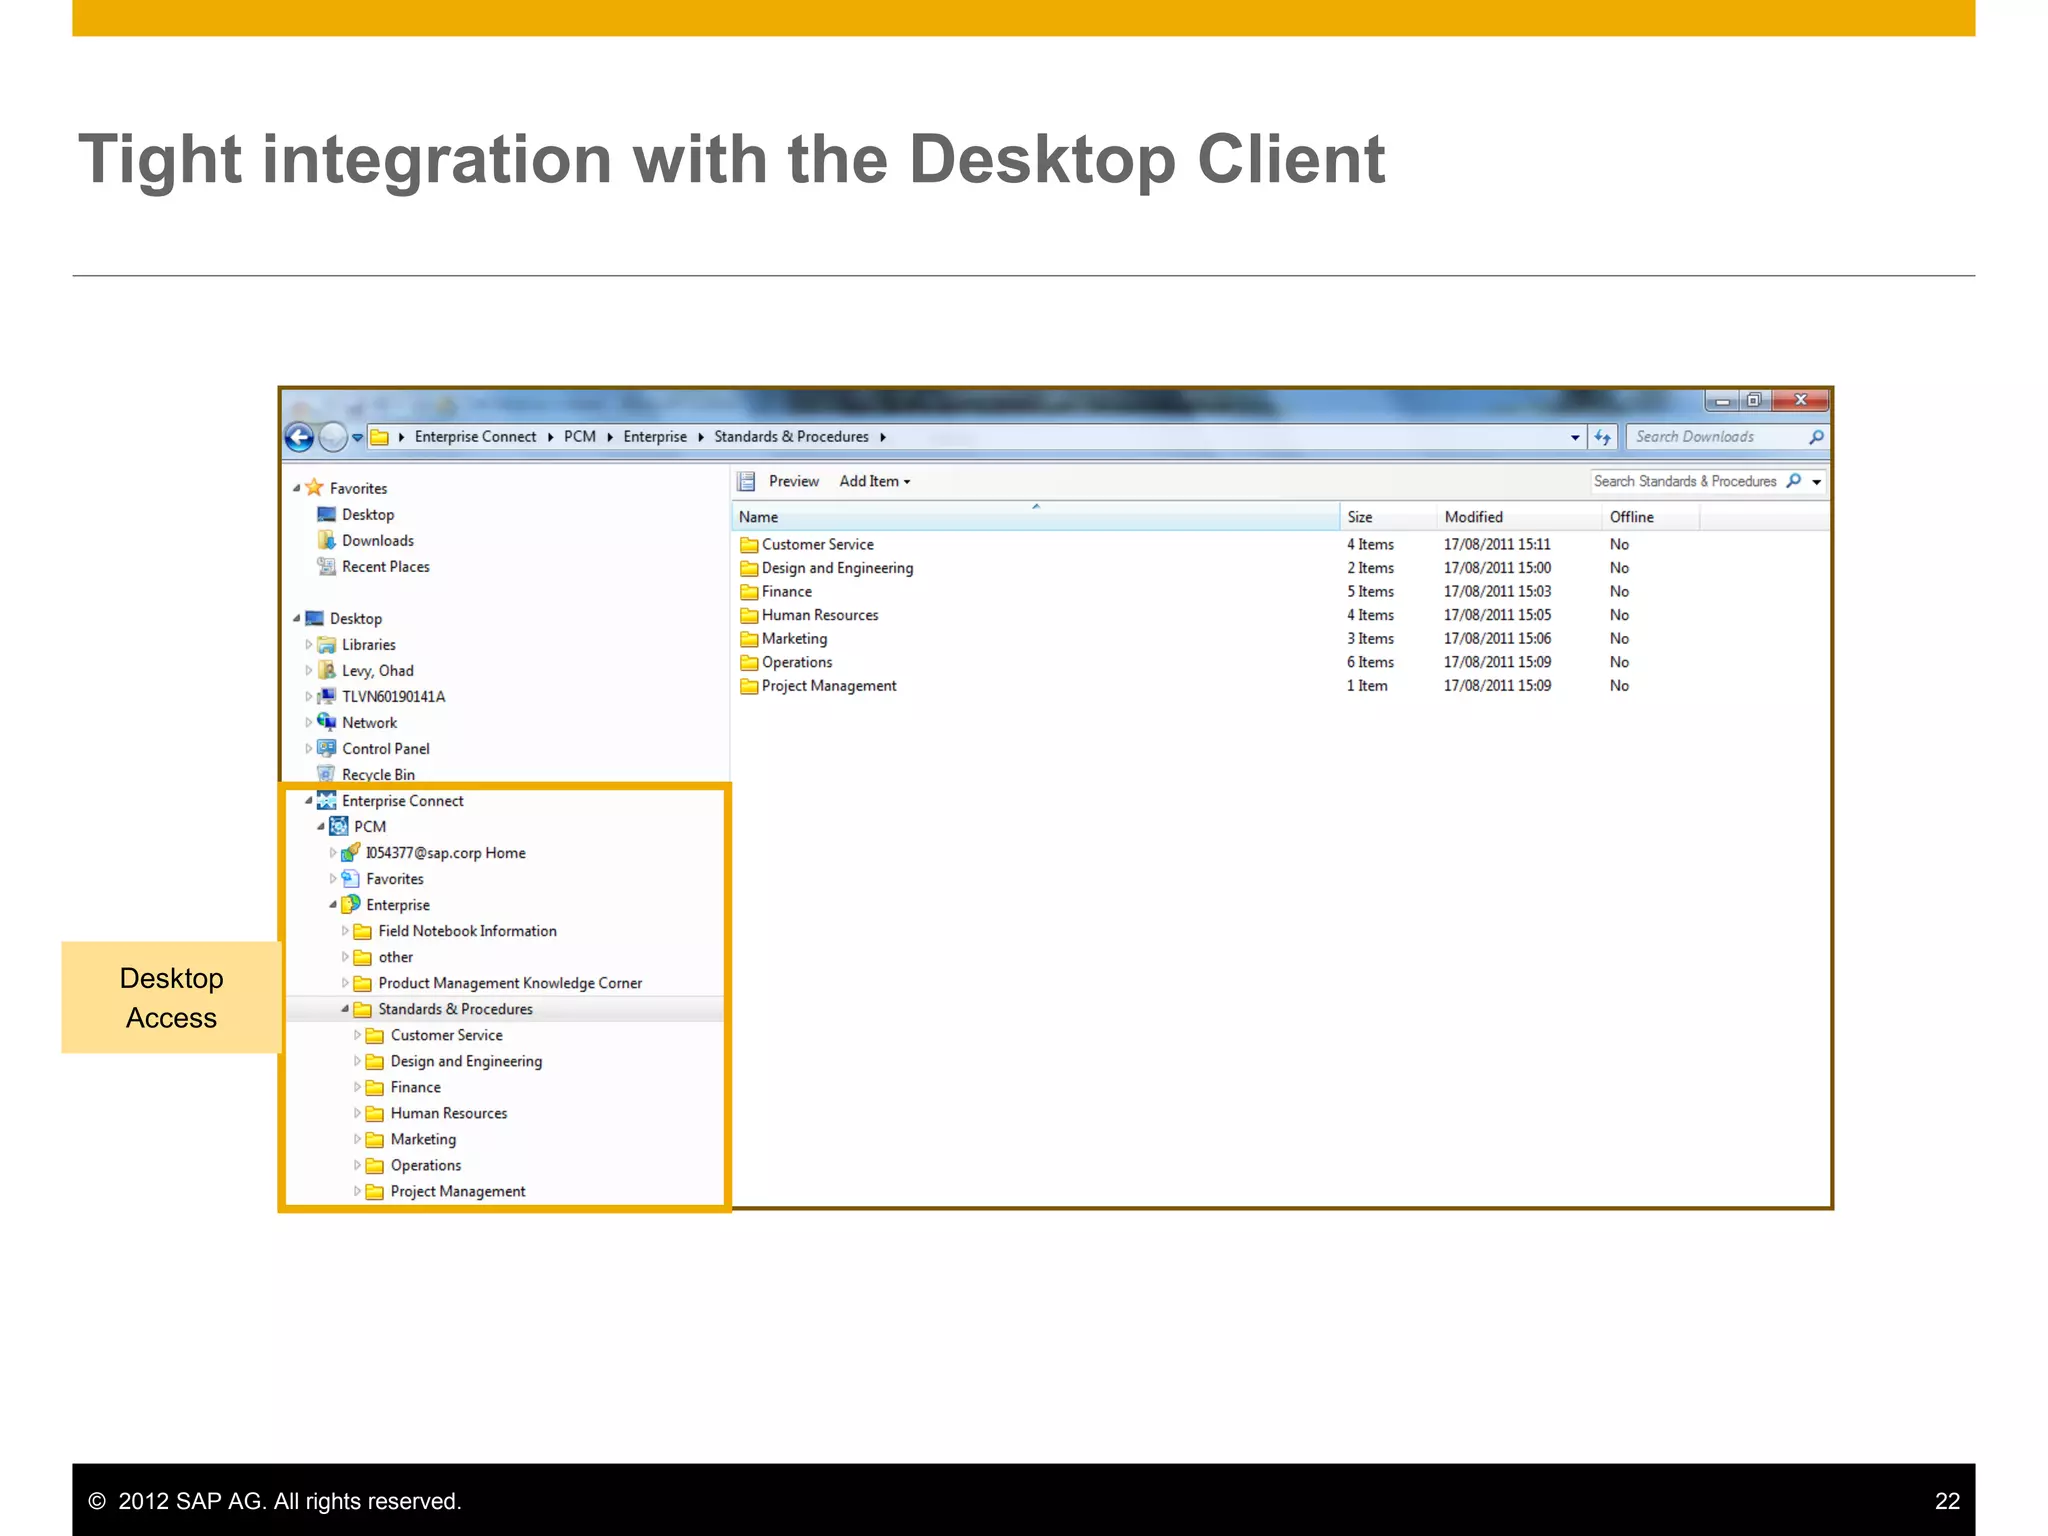The width and height of the screenshot is (2048, 1536).
Task: Click the Preview toolbar button
Action: click(793, 481)
